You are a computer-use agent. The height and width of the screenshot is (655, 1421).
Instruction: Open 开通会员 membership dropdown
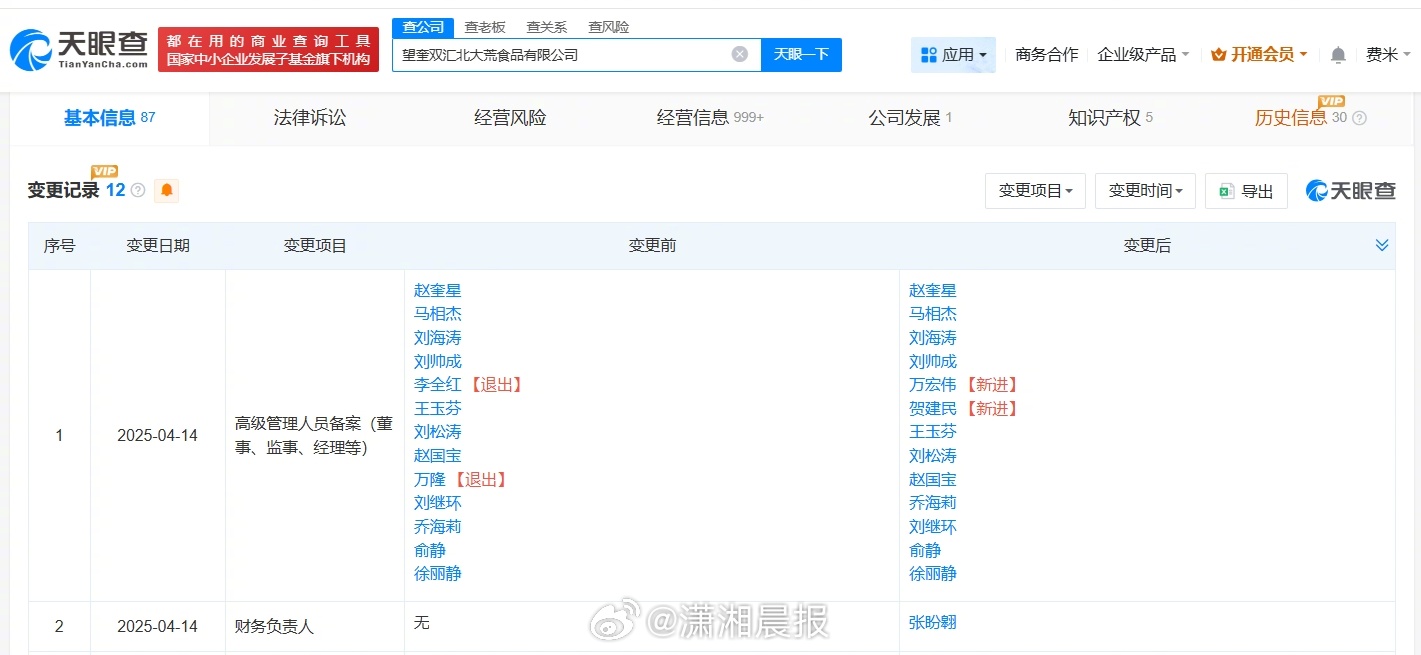point(1259,55)
